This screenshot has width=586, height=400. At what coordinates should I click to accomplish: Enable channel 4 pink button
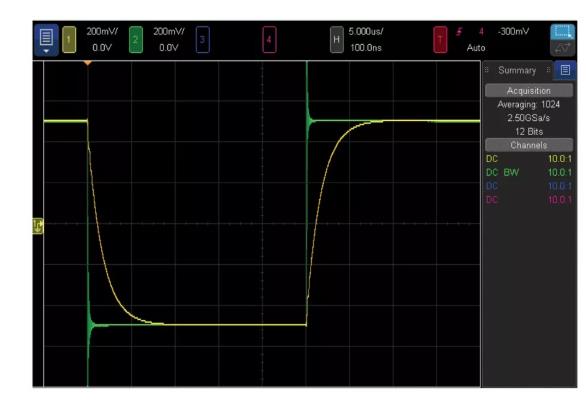click(269, 40)
